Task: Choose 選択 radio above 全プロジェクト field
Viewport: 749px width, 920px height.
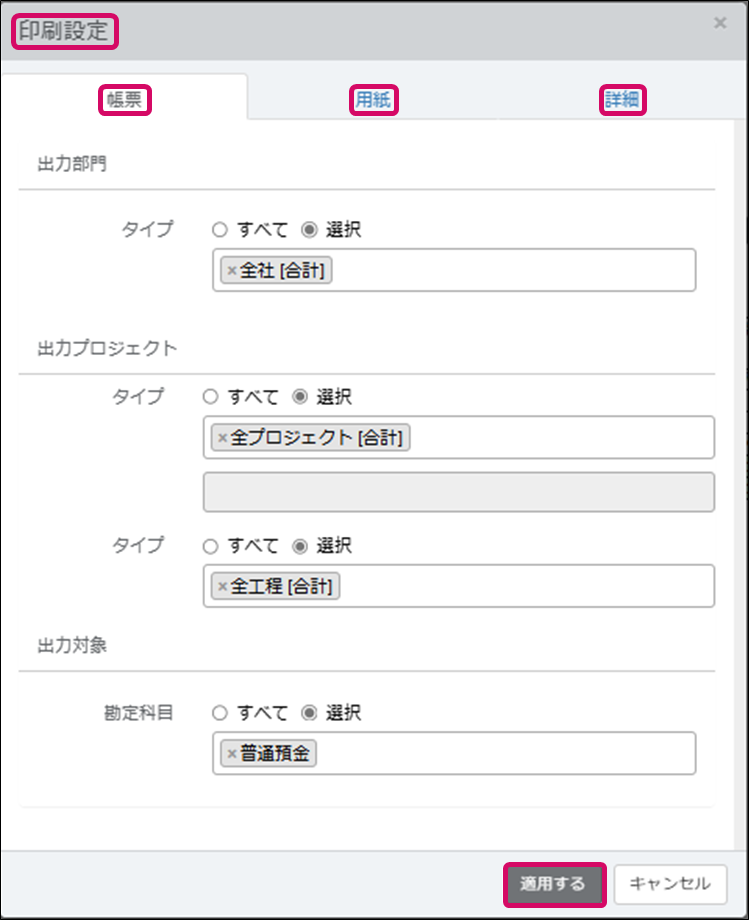Action: (299, 396)
